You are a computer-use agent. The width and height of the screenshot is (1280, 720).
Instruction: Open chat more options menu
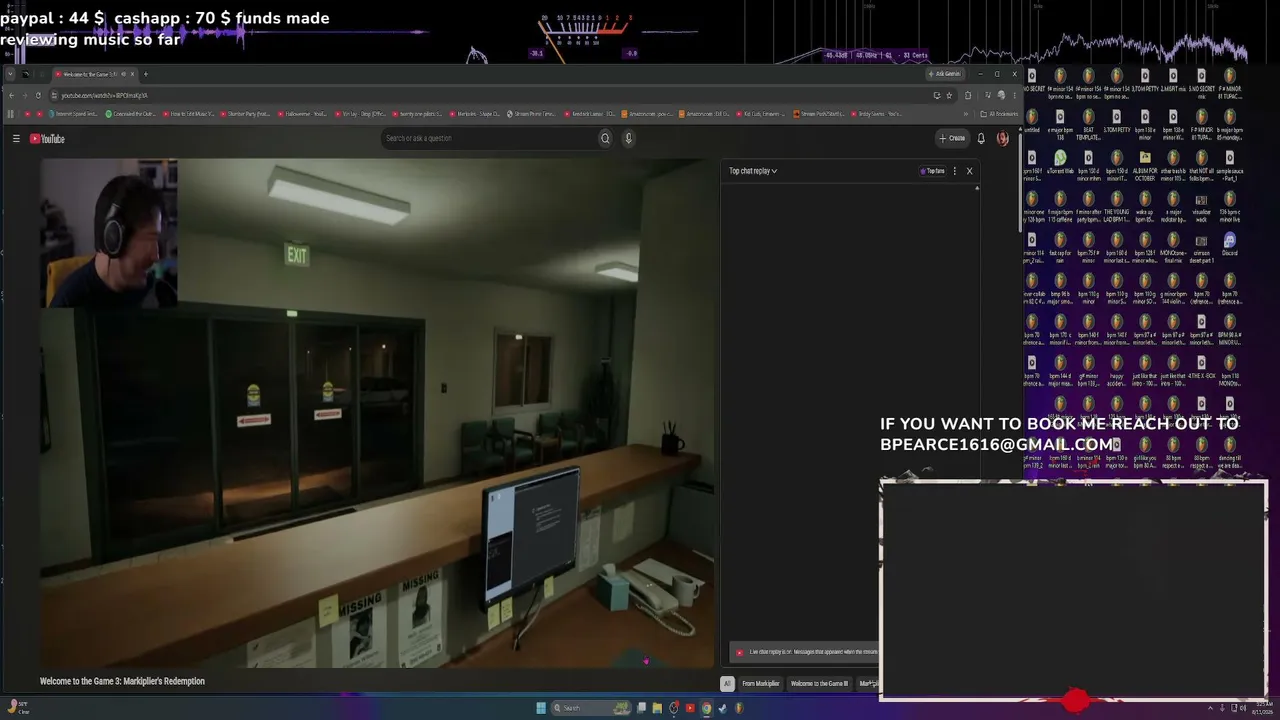coord(954,171)
